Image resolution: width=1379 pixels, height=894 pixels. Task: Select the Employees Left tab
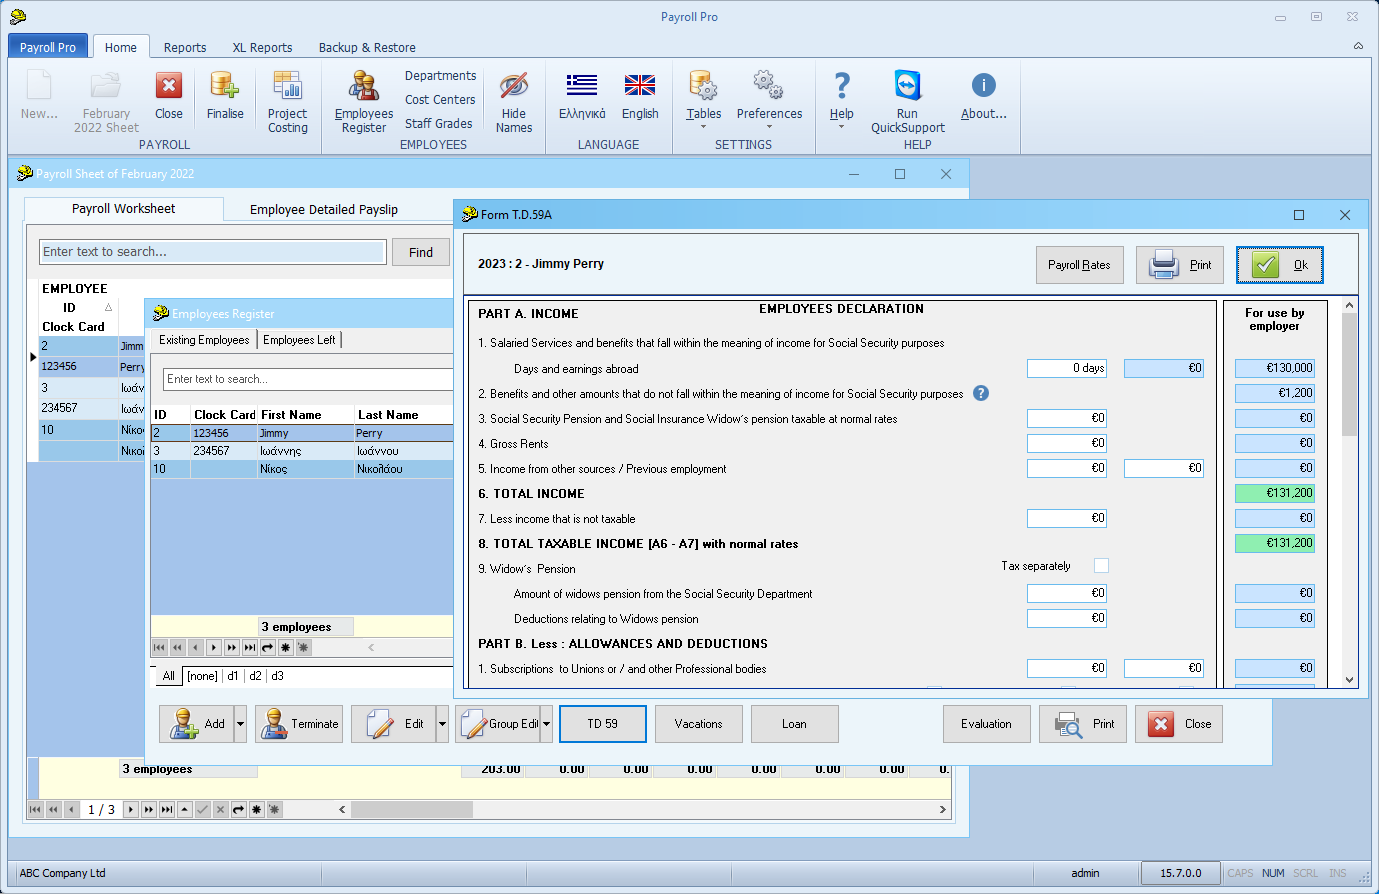(x=299, y=340)
